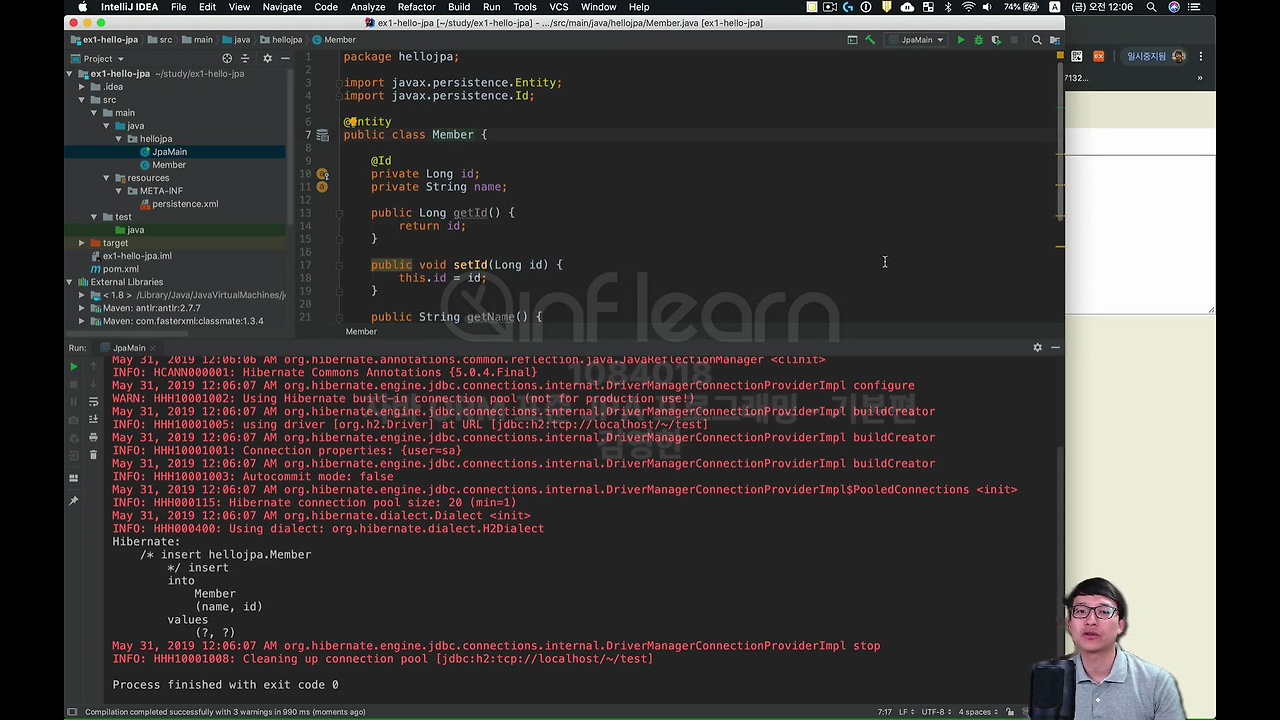
Task: Select ex1-hello-jpa.iml file
Action: tap(137, 256)
